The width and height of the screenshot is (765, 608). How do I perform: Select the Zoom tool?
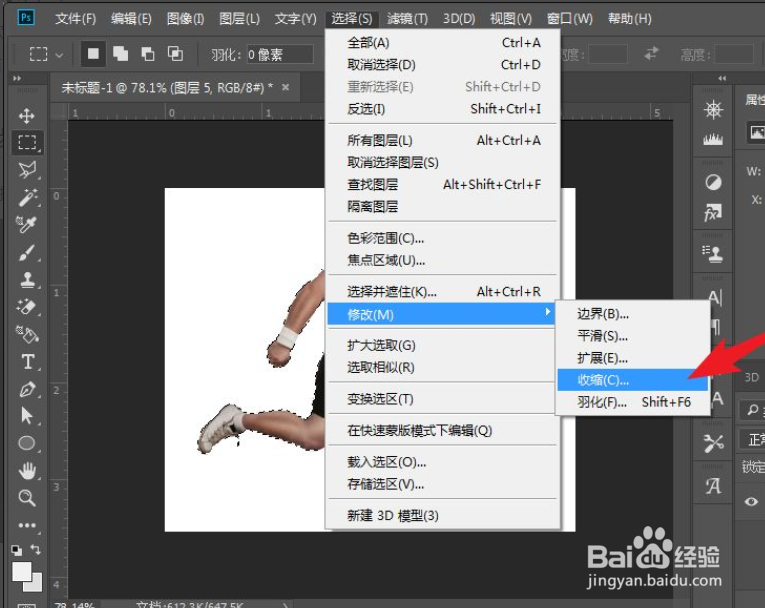(26, 498)
